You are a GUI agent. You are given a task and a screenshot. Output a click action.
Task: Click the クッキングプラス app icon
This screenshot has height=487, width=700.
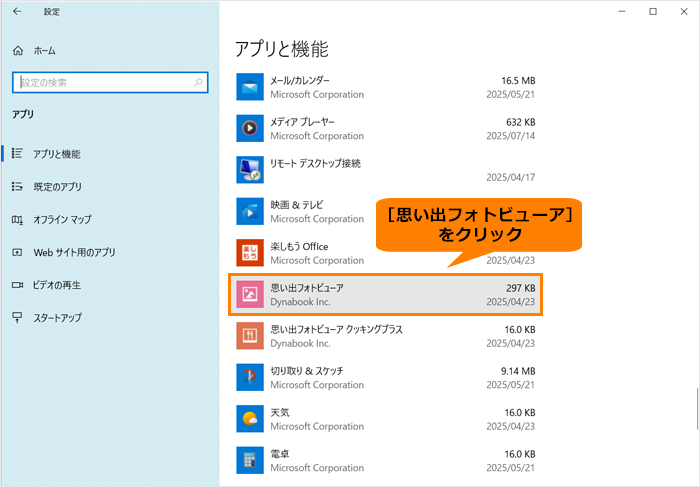250,336
